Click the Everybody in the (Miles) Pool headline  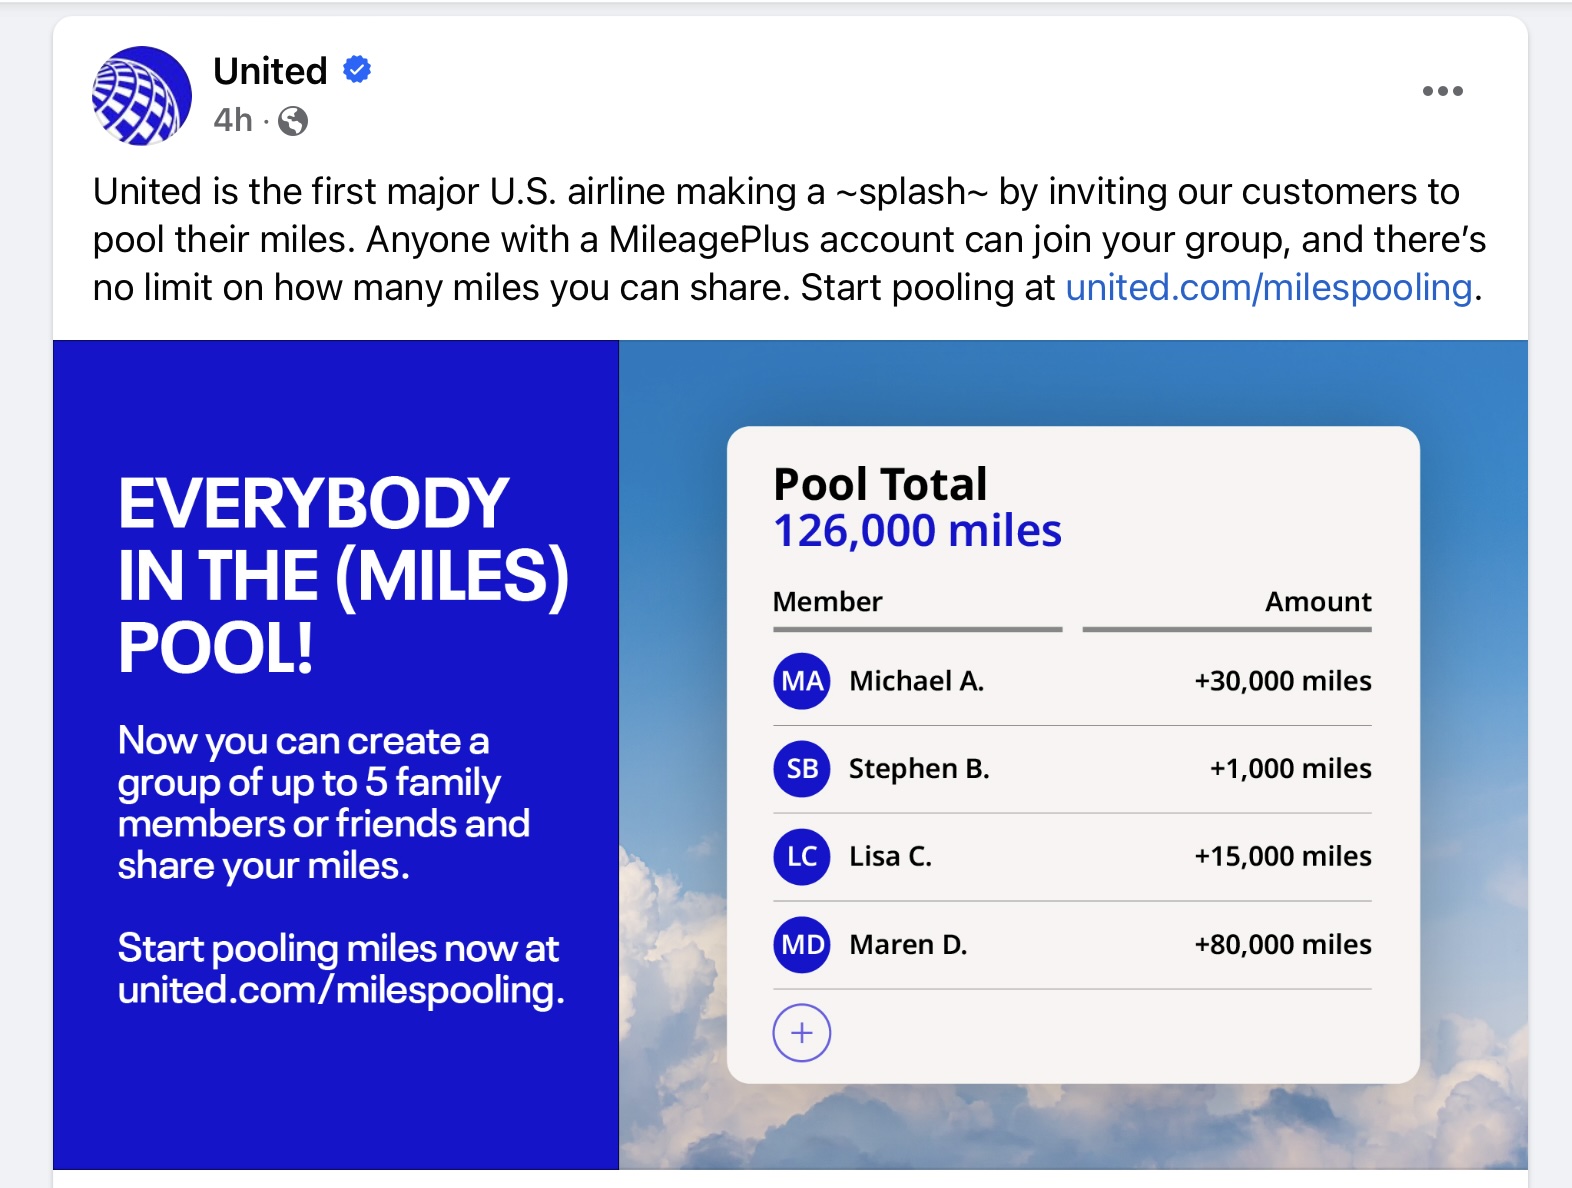pyautogui.click(x=342, y=575)
